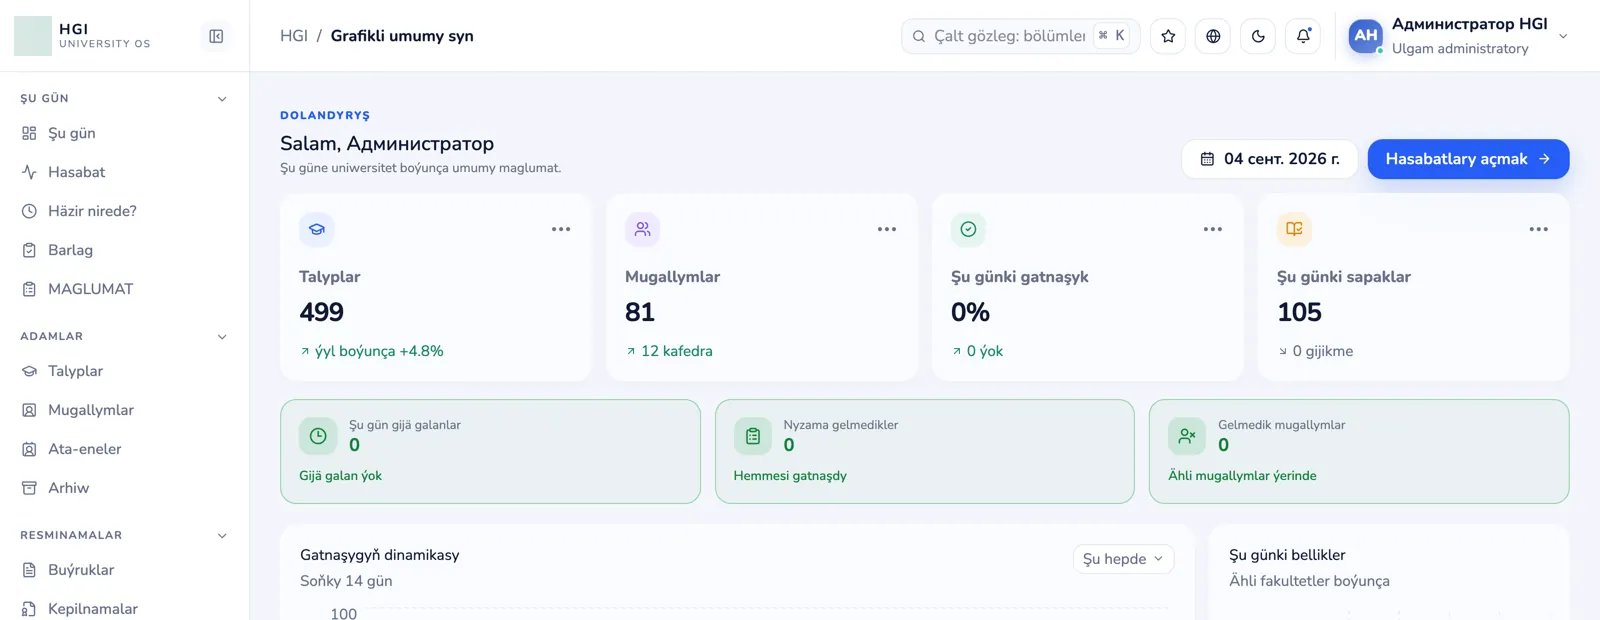Screen dimensions: 1600x620
Task: Expand the administrator account menu chevron
Action: tap(1563, 36)
